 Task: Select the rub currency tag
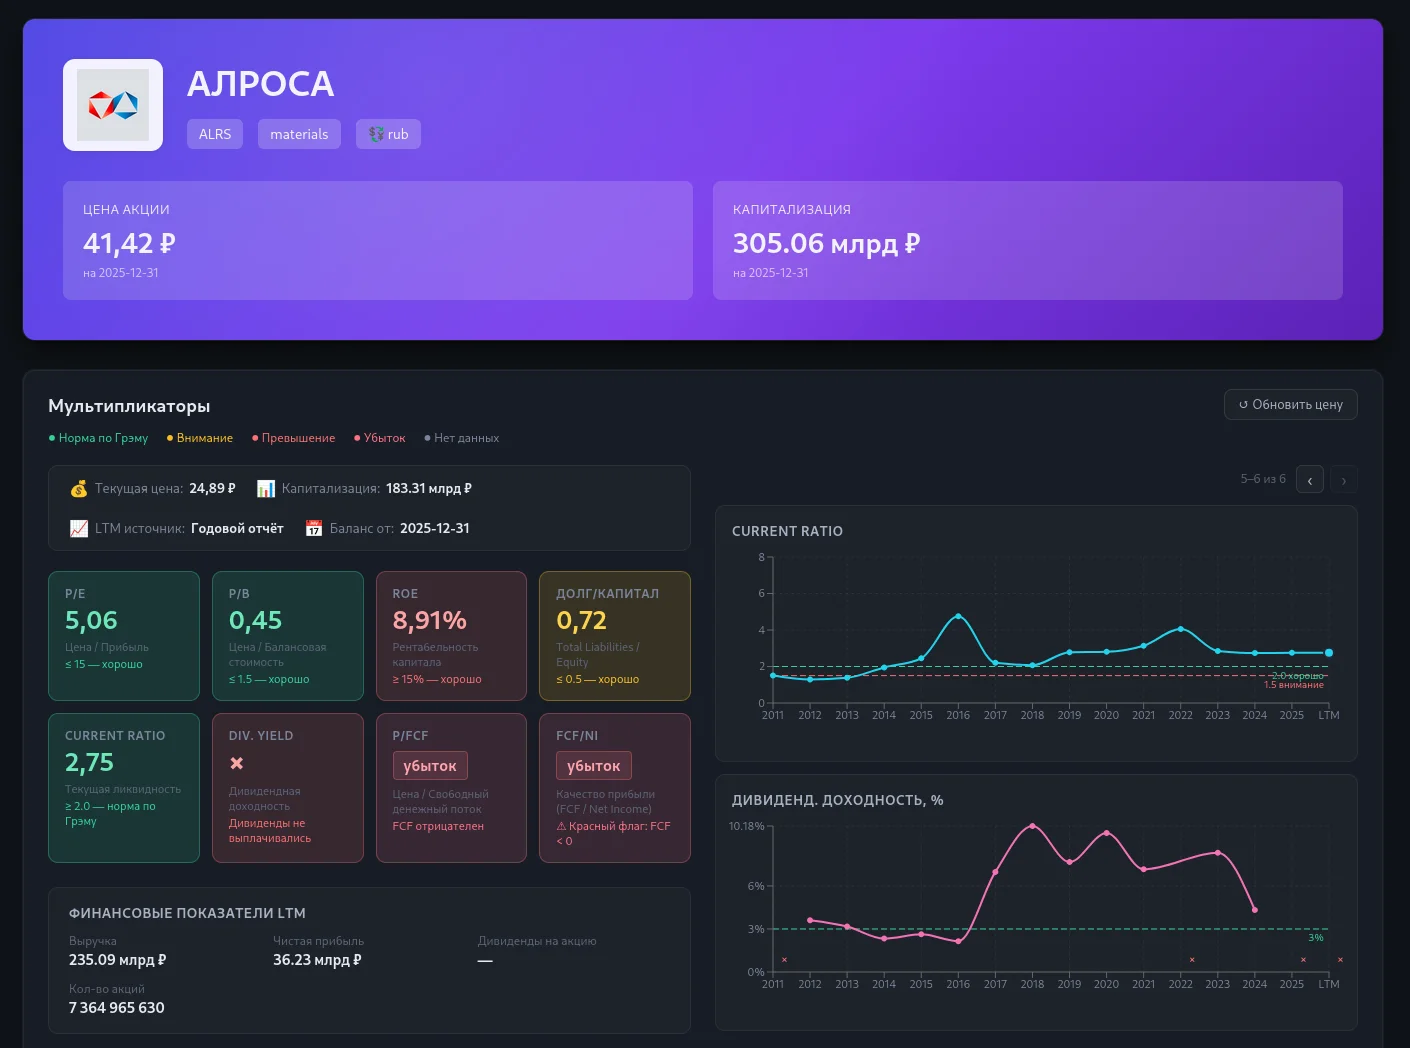click(x=388, y=134)
